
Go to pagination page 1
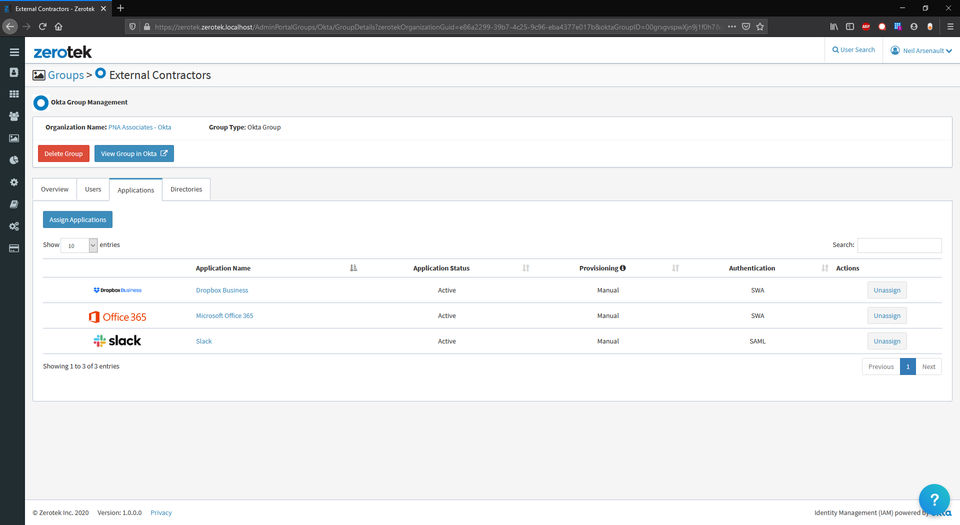tap(907, 367)
